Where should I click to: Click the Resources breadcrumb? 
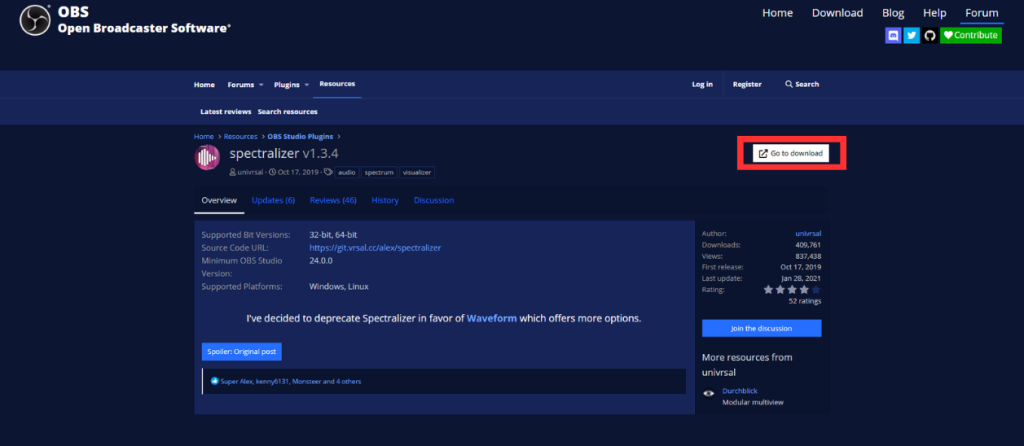[240, 136]
